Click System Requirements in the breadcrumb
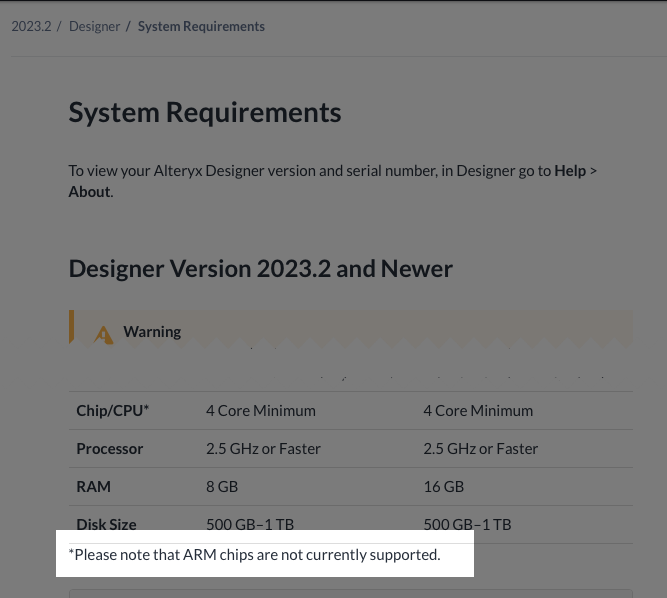 point(201,26)
